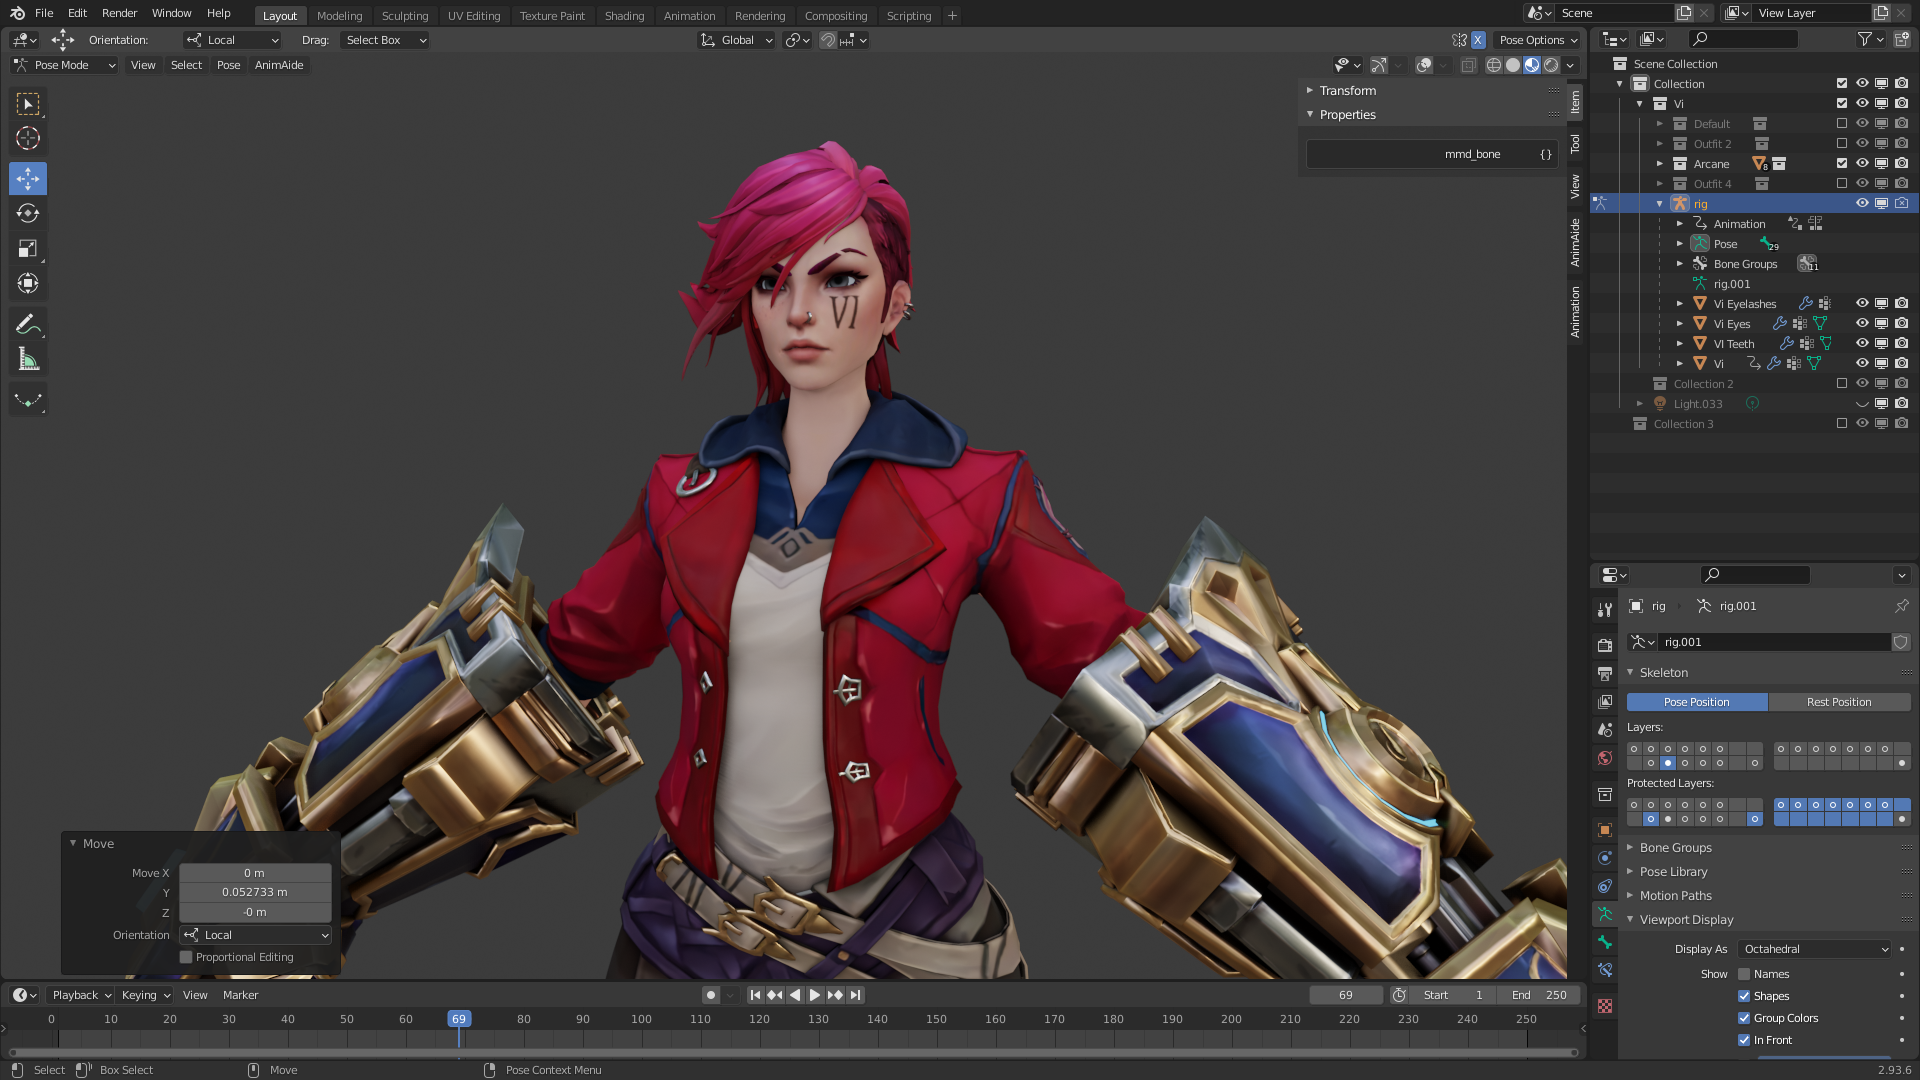Open the Pose Options dropdown
The width and height of the screenshot is (1920, 1080).
(x=1538, y=40)
